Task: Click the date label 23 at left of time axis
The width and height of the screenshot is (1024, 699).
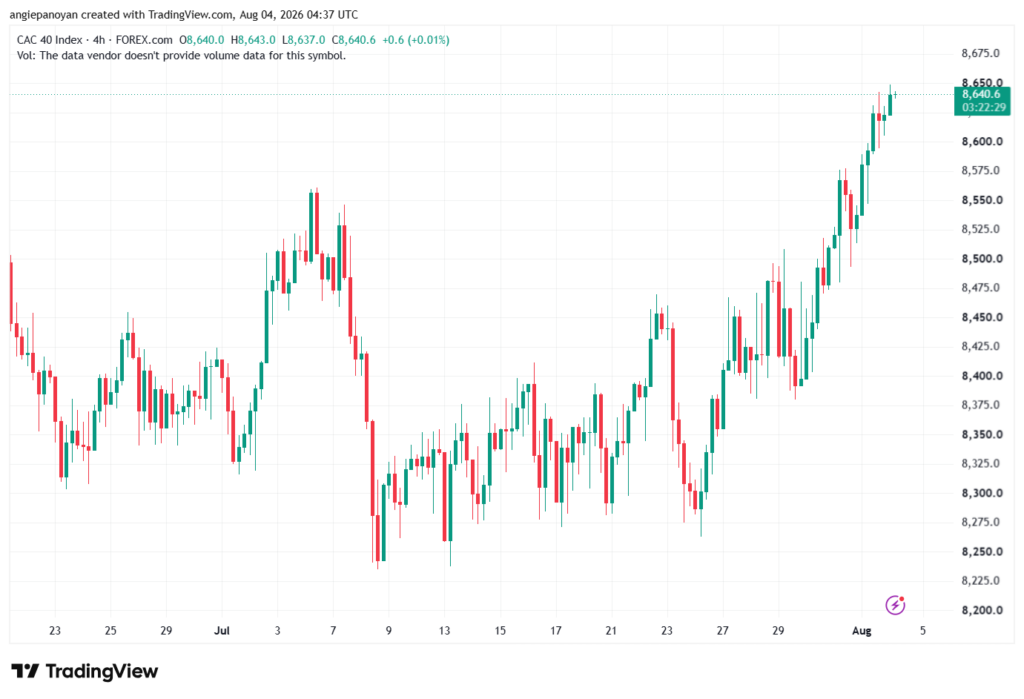Action: click(x=55, y=630)
